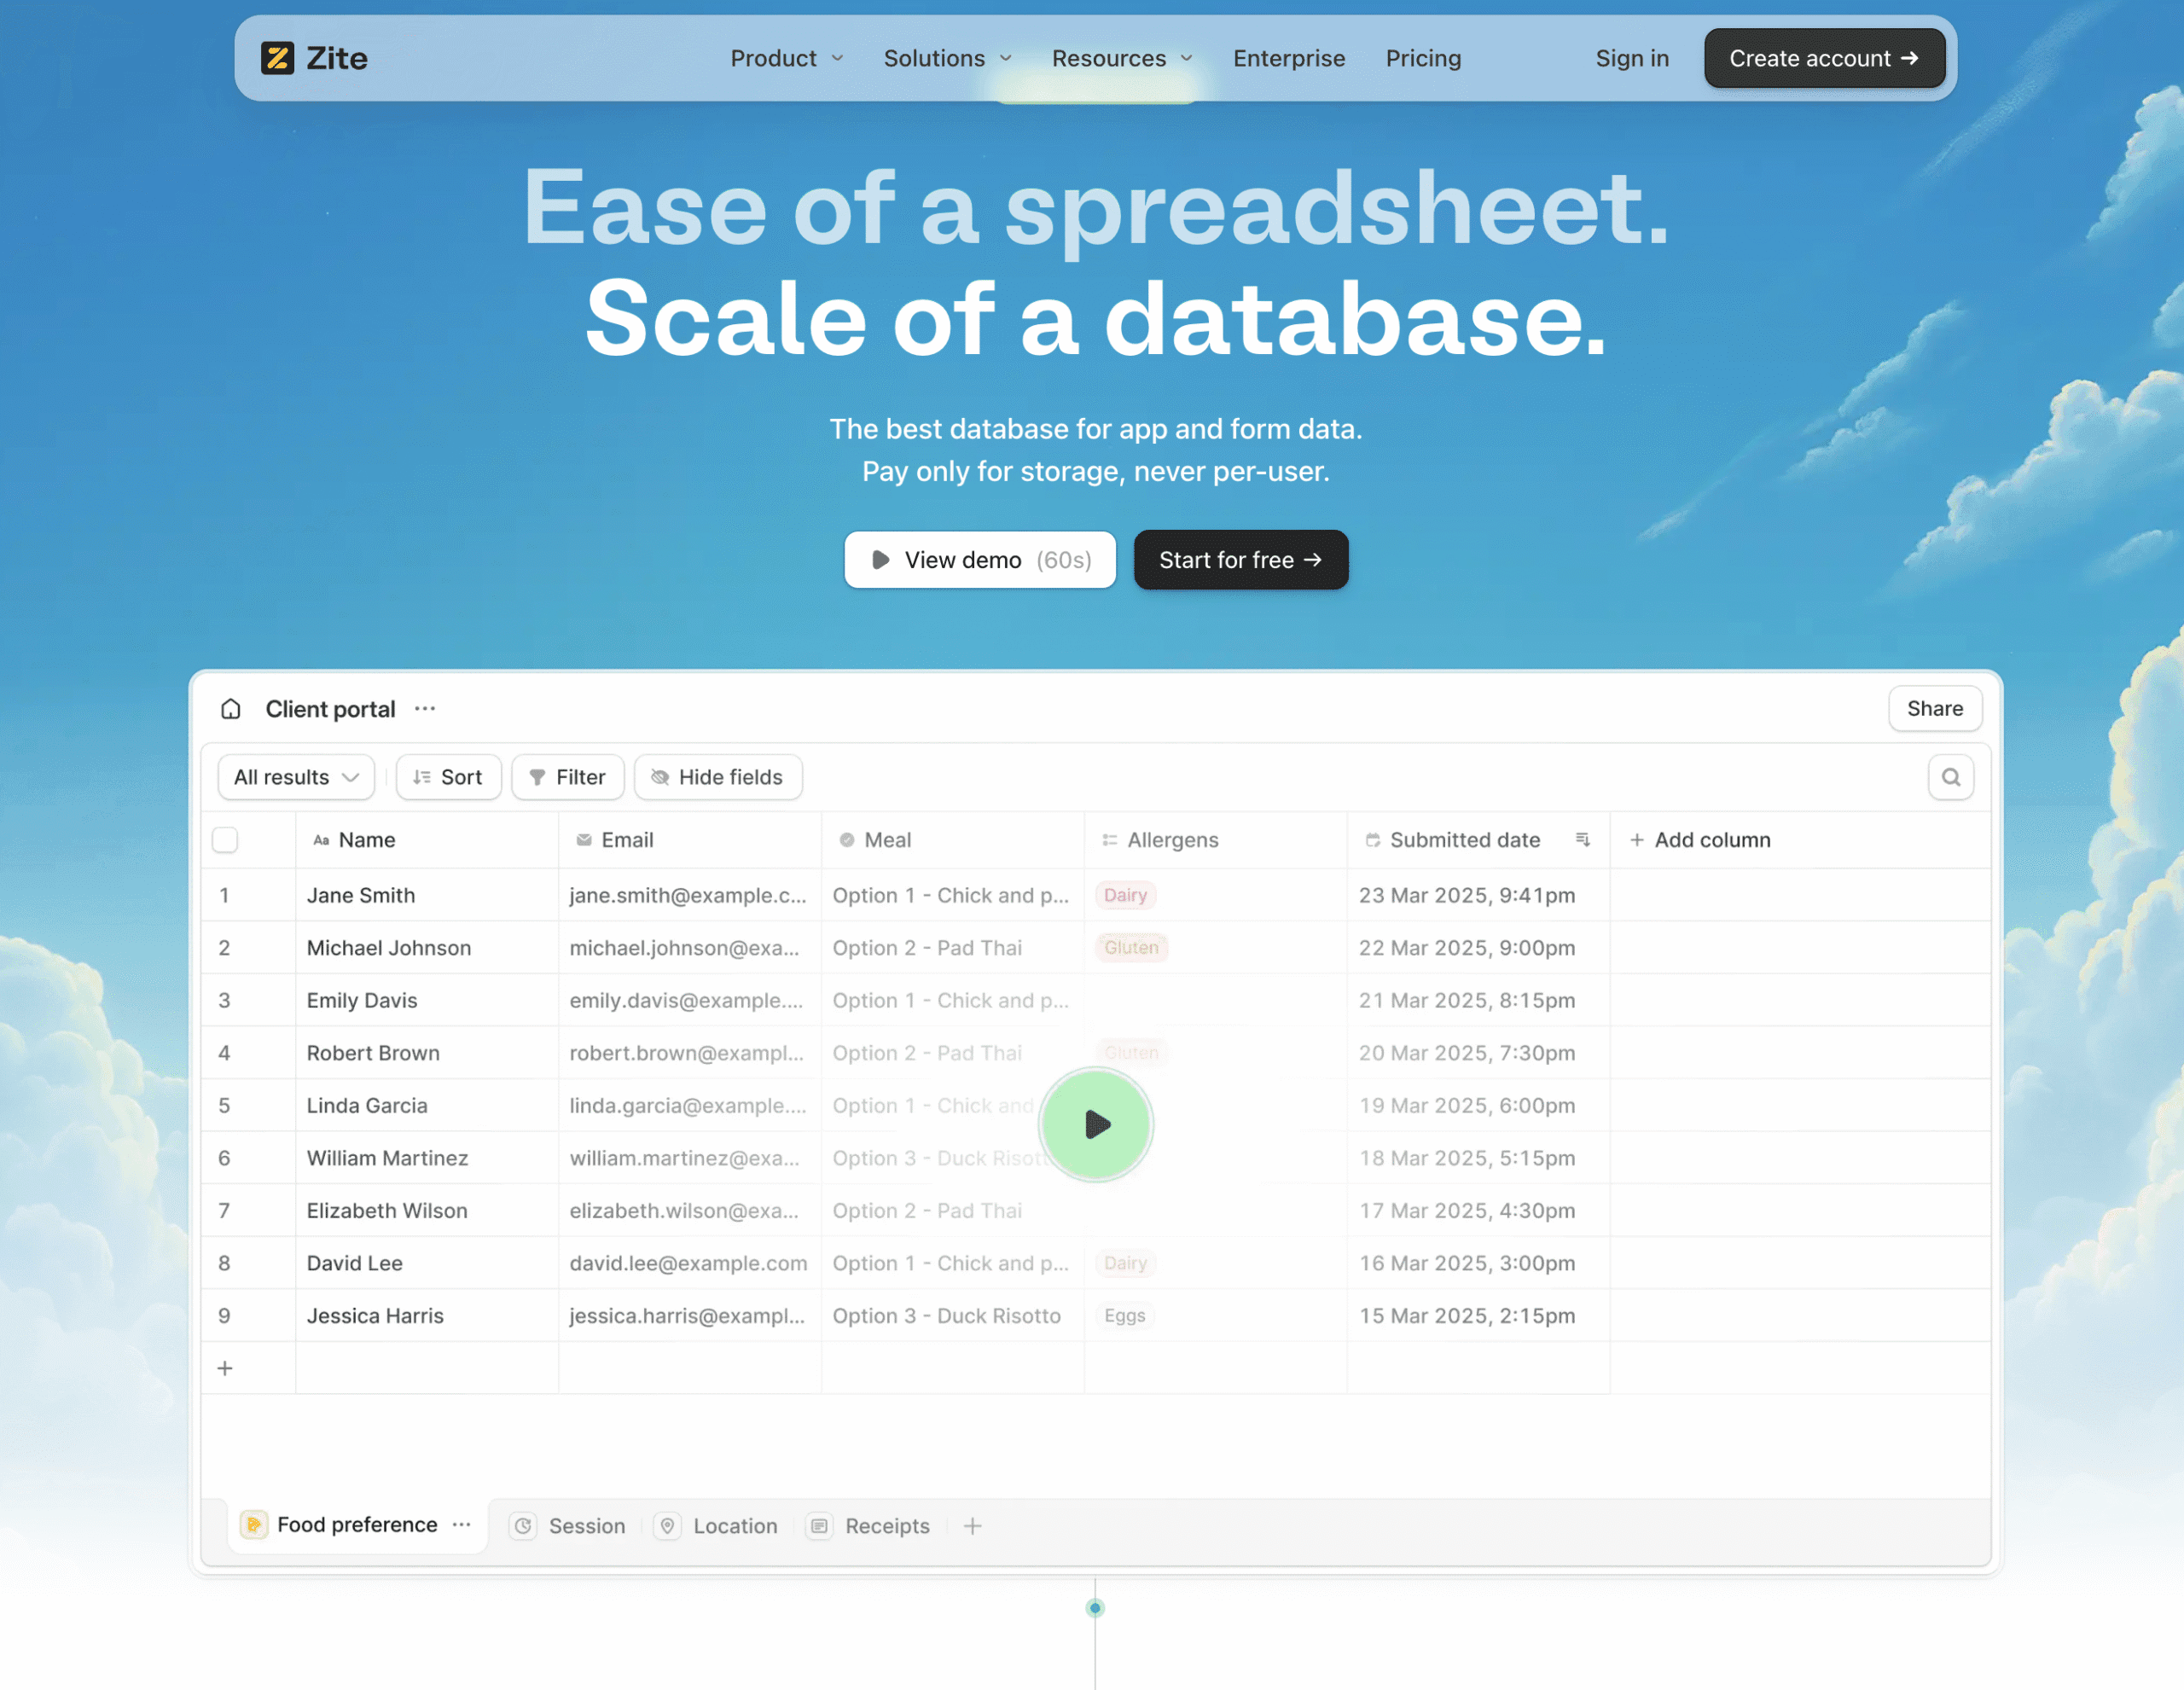Image resolution: width=2184 pixels, height=1690 pixels.
Task: Open table search with the magnifier icon
Action: [x=1950, y=777]
